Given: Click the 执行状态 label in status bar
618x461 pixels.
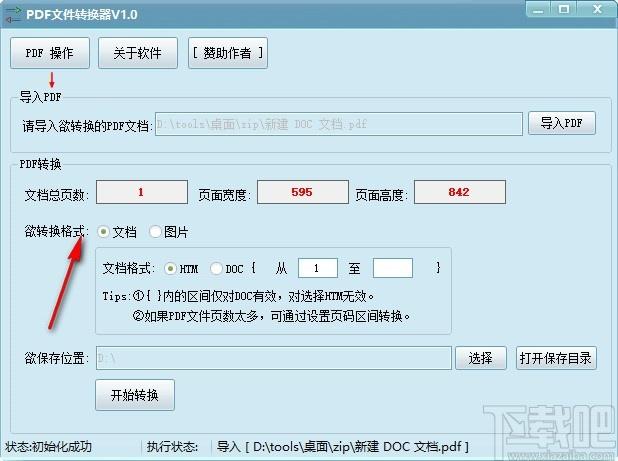Looking at the screenshot, I should [x=172, y=447].
